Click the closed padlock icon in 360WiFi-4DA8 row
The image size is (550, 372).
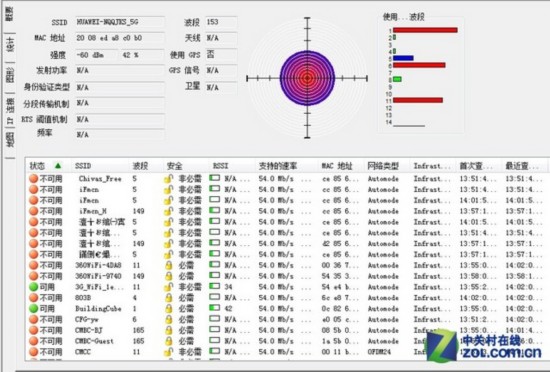point(169,265)
